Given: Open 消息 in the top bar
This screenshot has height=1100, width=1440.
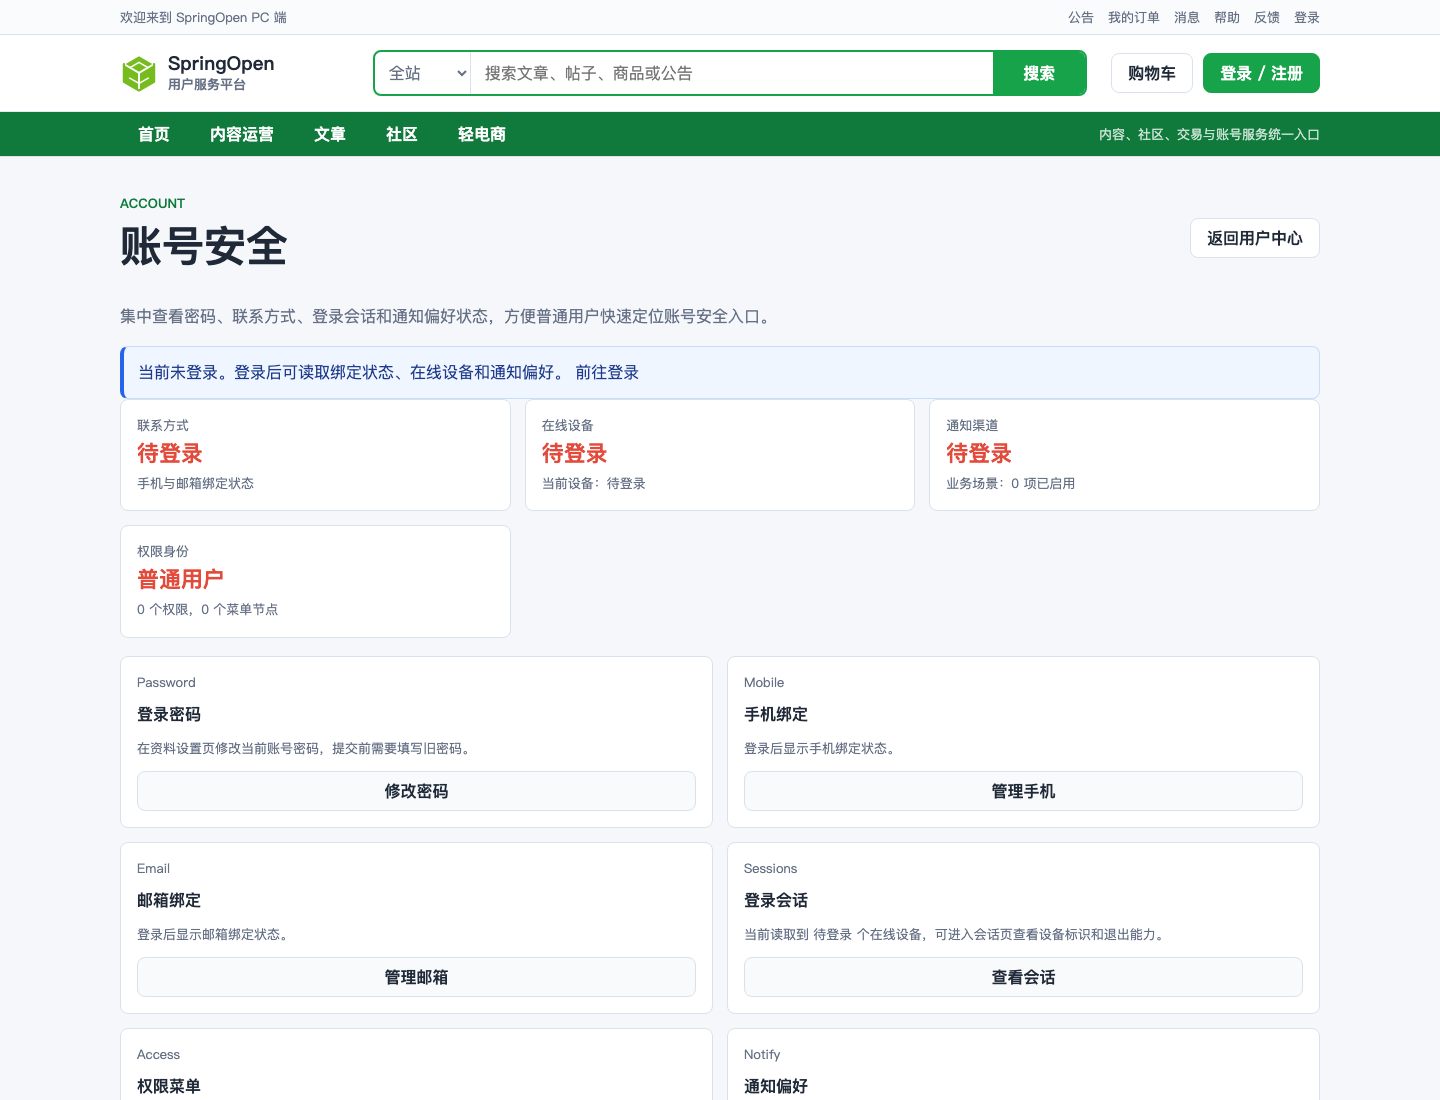Looking at the screenshot, I should [1187, 17].
